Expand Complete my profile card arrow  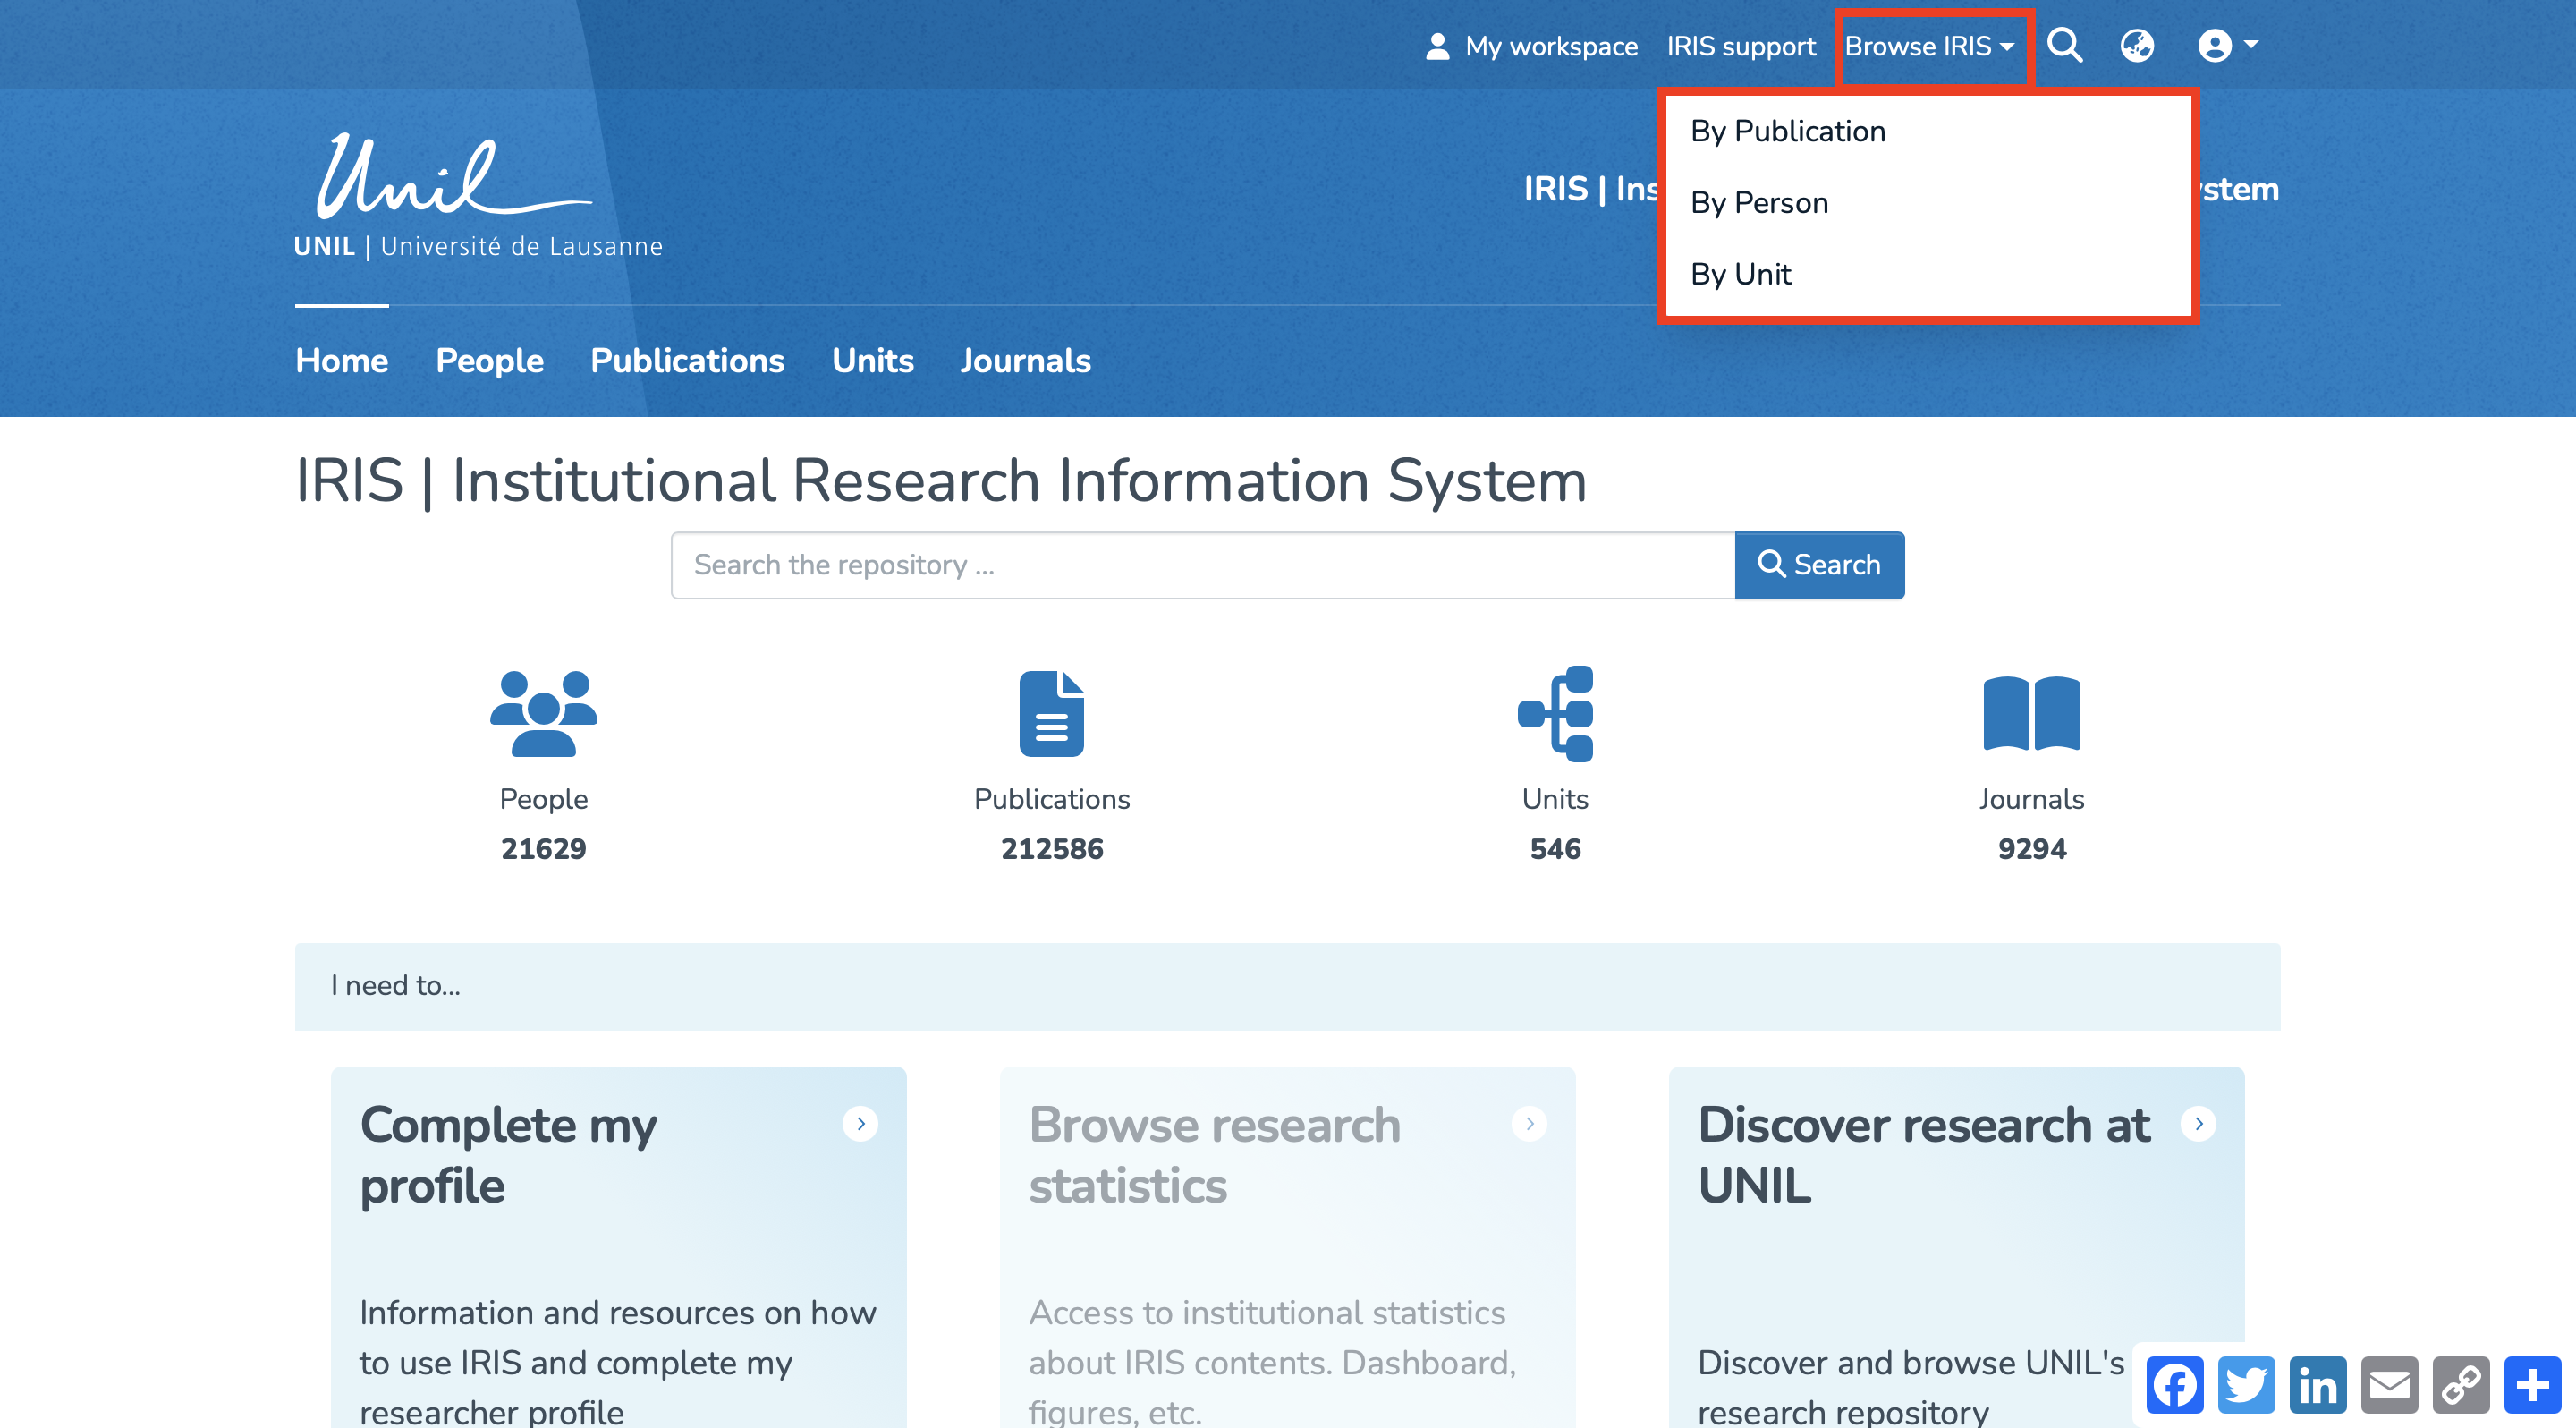coord(860,1124)
